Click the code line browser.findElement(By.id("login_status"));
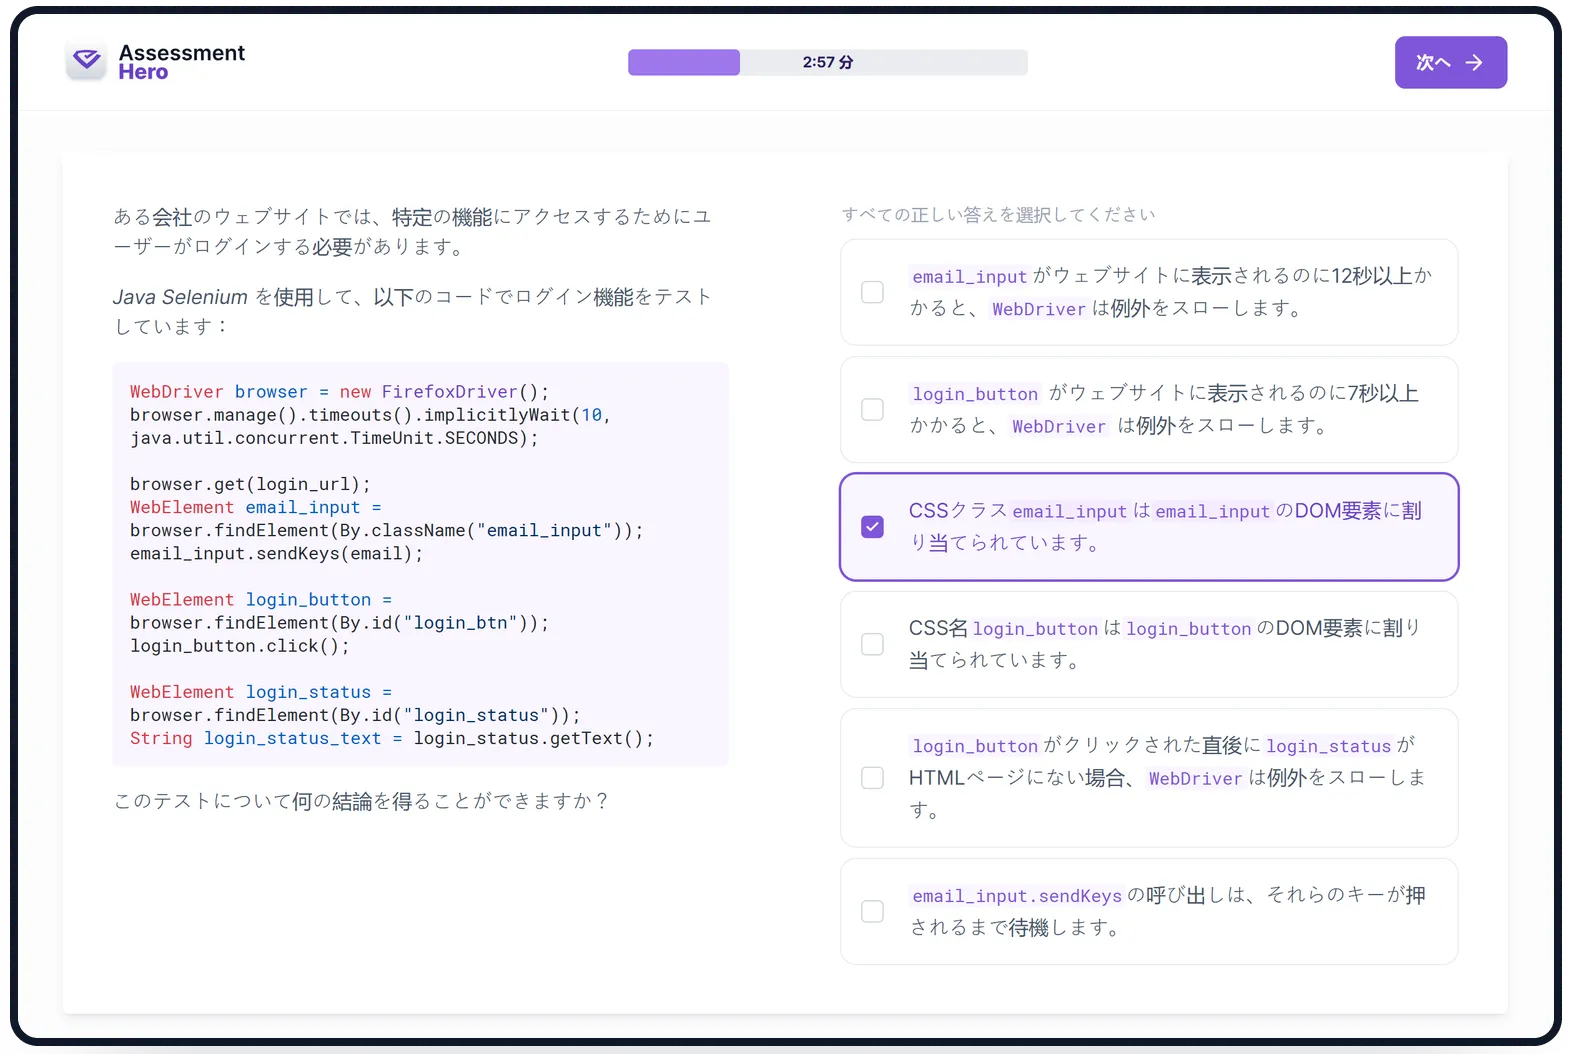The width and height of the screenshot is (1569, 1054). click(x=355, y=715)
